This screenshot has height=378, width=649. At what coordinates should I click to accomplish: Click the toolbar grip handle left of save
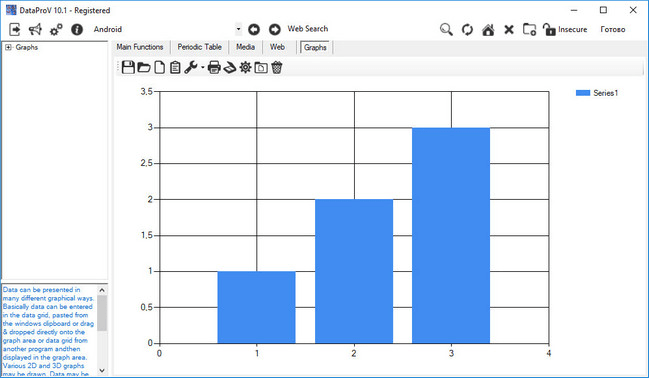click(118, 67)
